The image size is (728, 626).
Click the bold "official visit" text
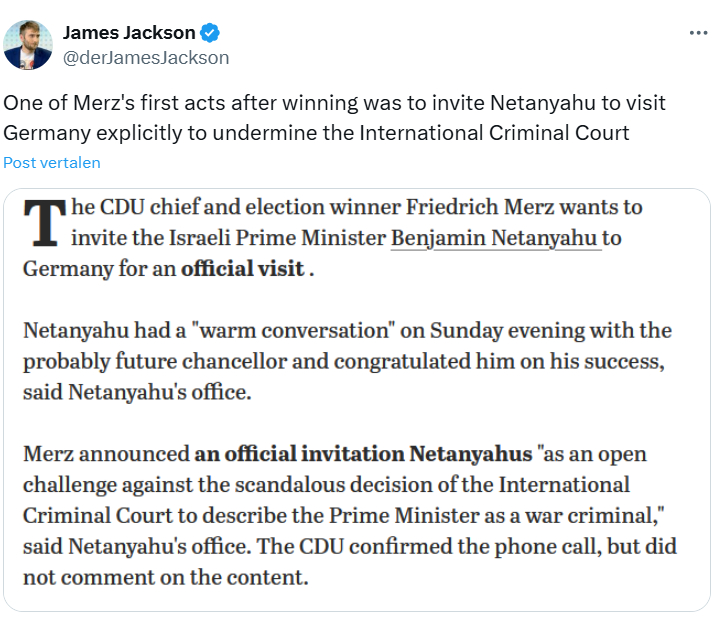[x=241, y=269]
